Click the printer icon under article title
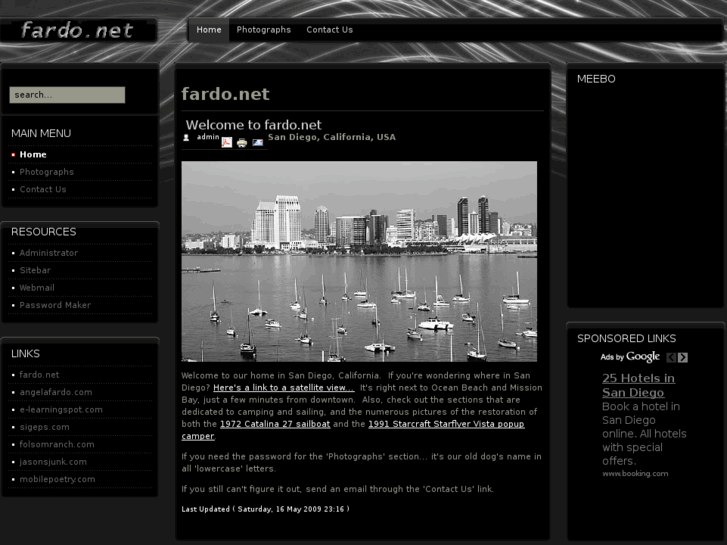The width and height of the screenshot is (727, 545). (242, 143)
